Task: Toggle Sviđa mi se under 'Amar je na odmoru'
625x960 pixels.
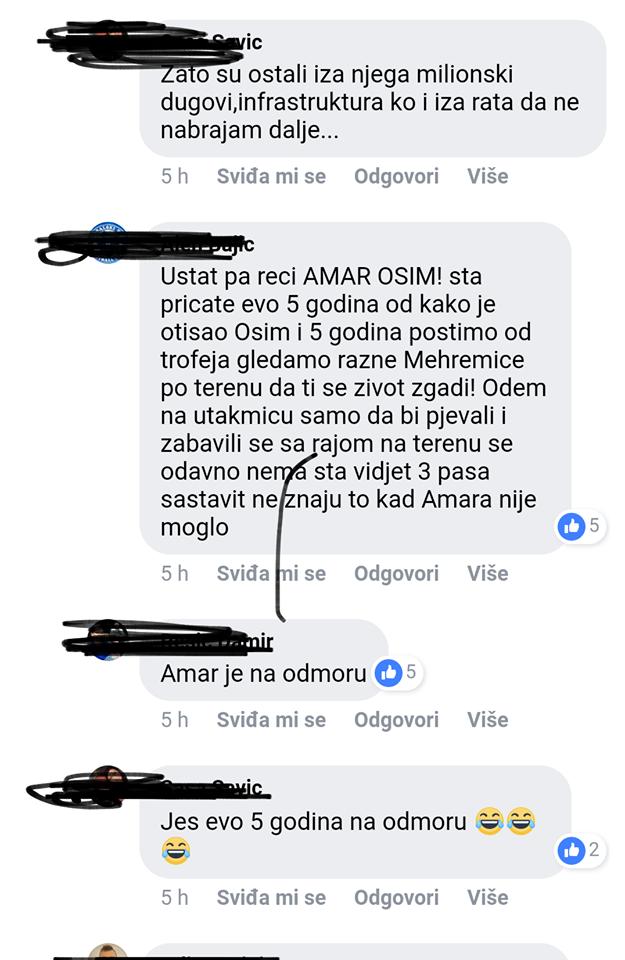Action: [x=271, y=720]
